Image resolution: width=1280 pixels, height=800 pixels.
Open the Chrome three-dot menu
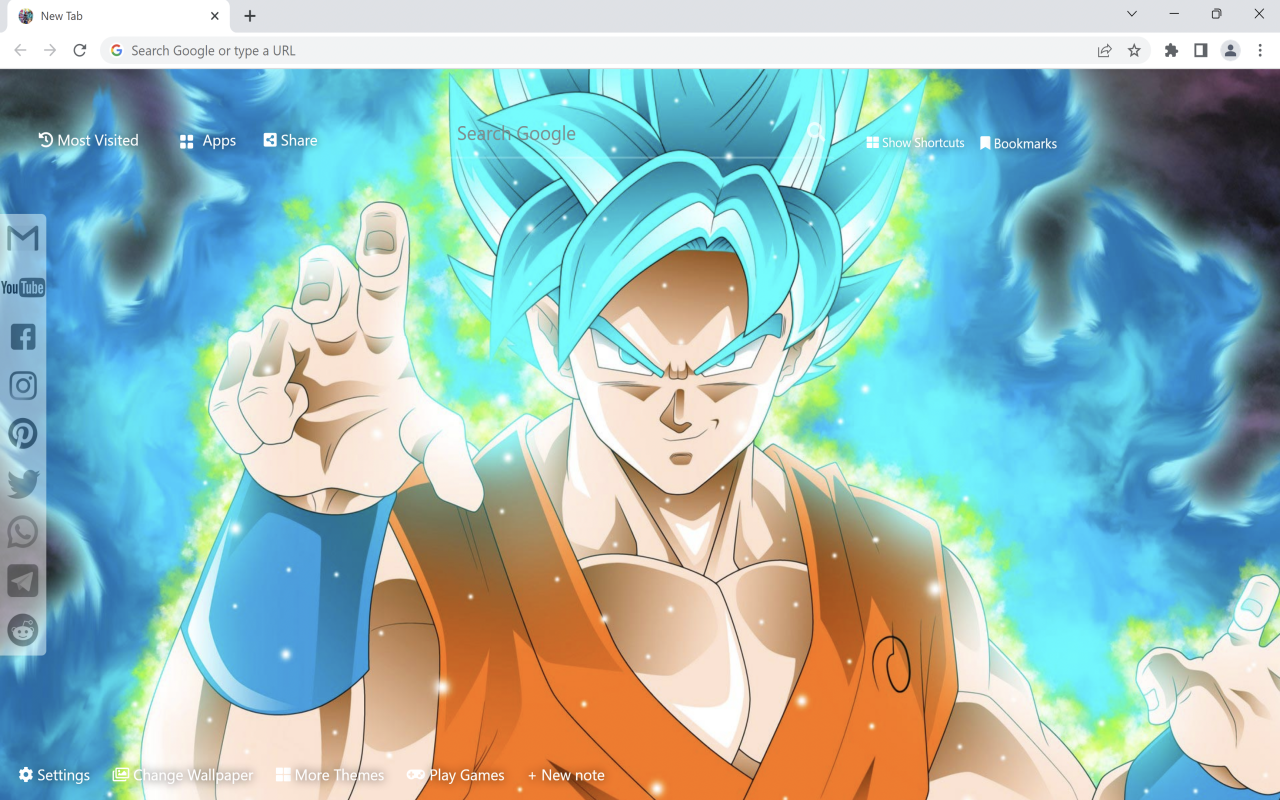tap(1260, 50)
